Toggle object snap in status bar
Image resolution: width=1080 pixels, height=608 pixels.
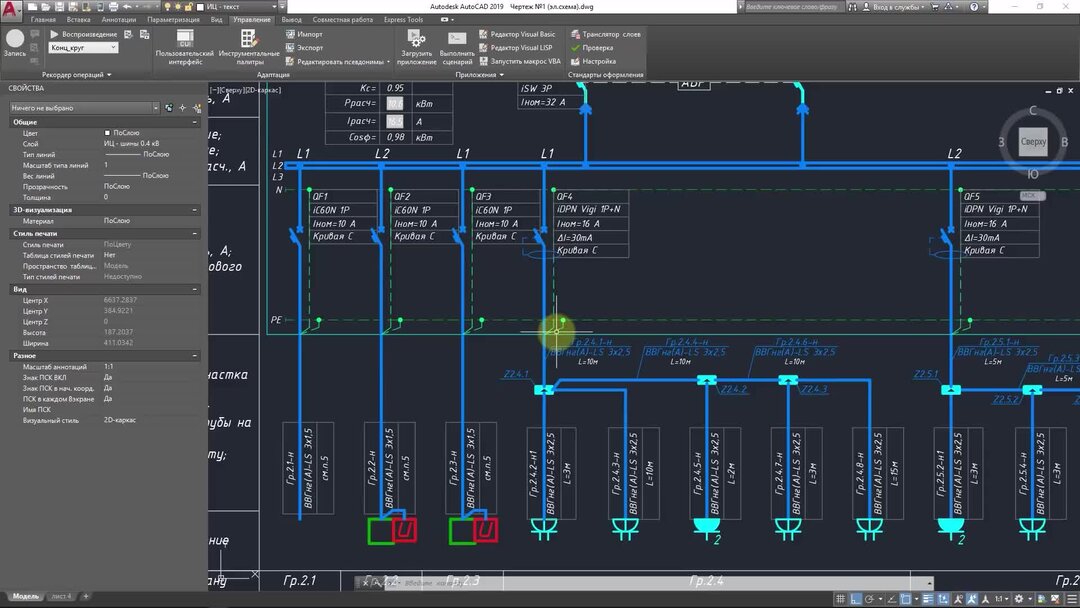[x=906, y=599]
